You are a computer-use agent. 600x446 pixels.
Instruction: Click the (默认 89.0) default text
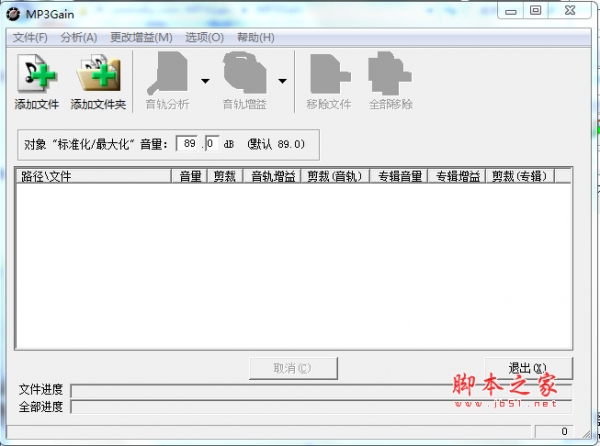coord(276,144)
